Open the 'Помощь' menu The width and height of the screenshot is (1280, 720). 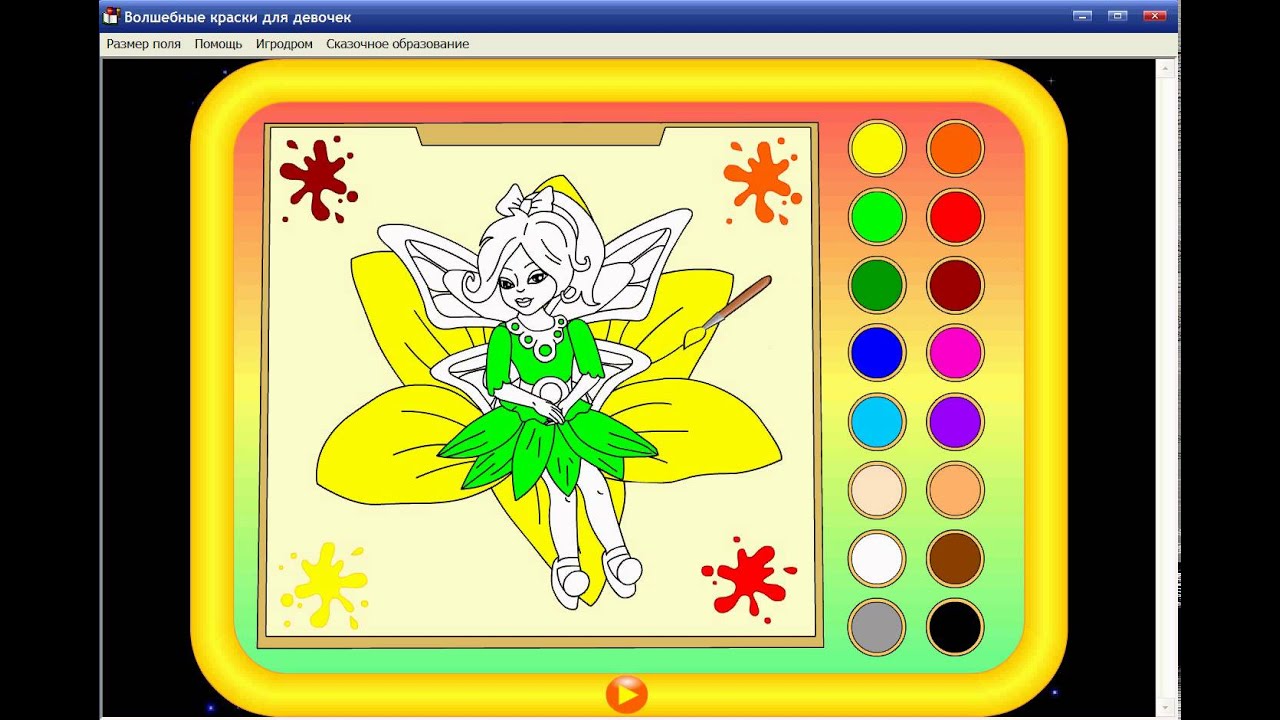click(x=218, y=44)
